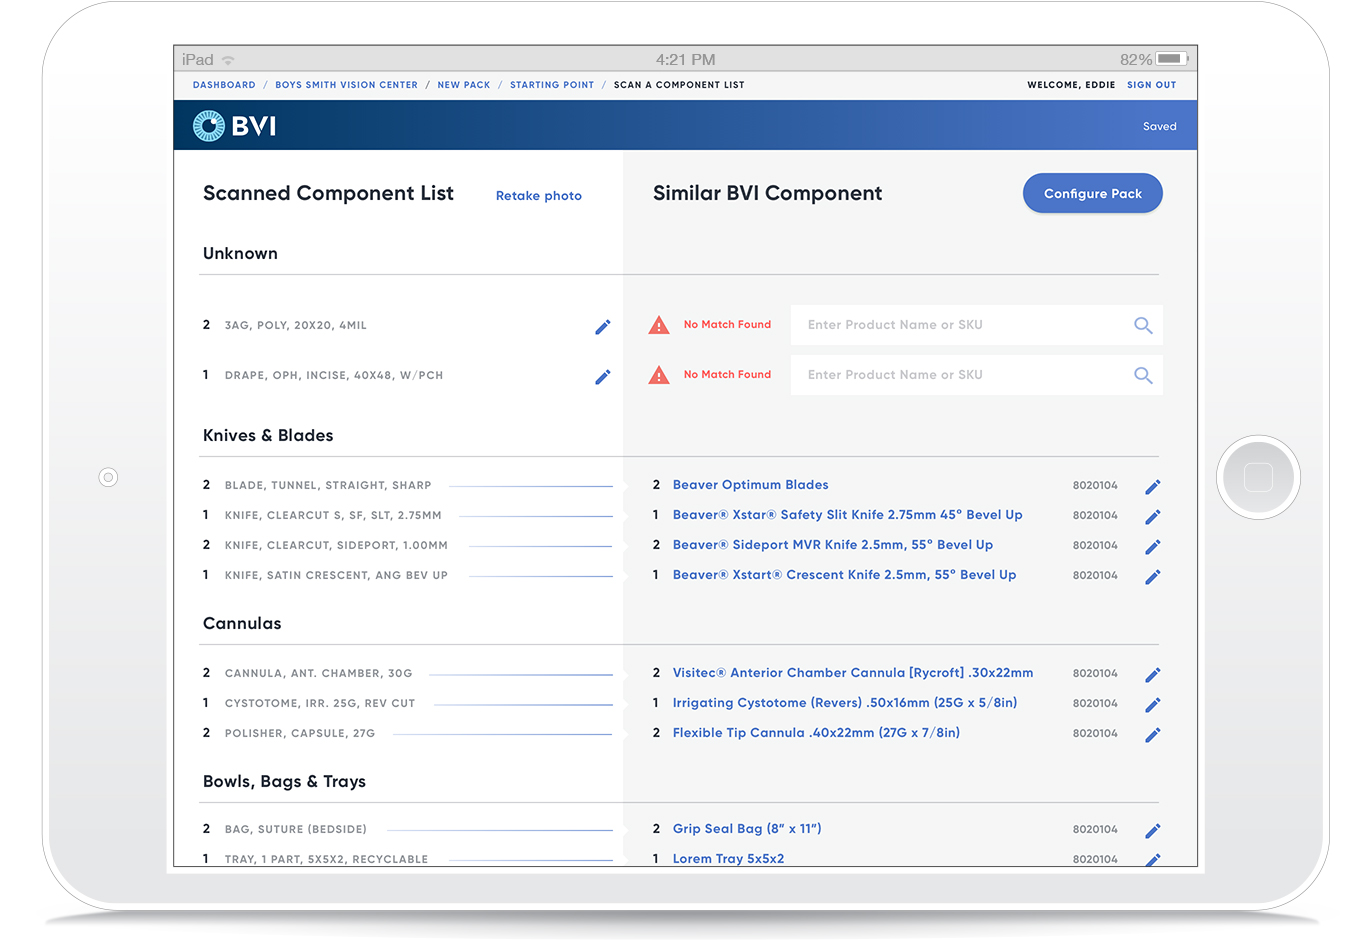Click Knives & Blades section heading
The height and width of the screenshot is (940, 1370).
[x=268, y=436]
